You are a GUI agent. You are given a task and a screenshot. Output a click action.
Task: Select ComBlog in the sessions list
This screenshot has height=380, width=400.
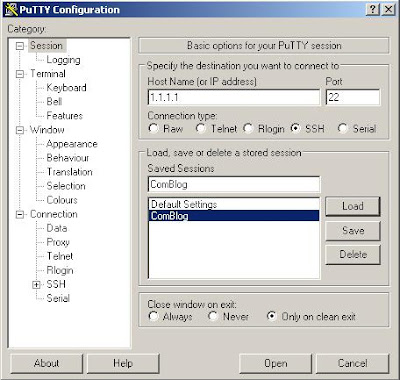[233, 216]
